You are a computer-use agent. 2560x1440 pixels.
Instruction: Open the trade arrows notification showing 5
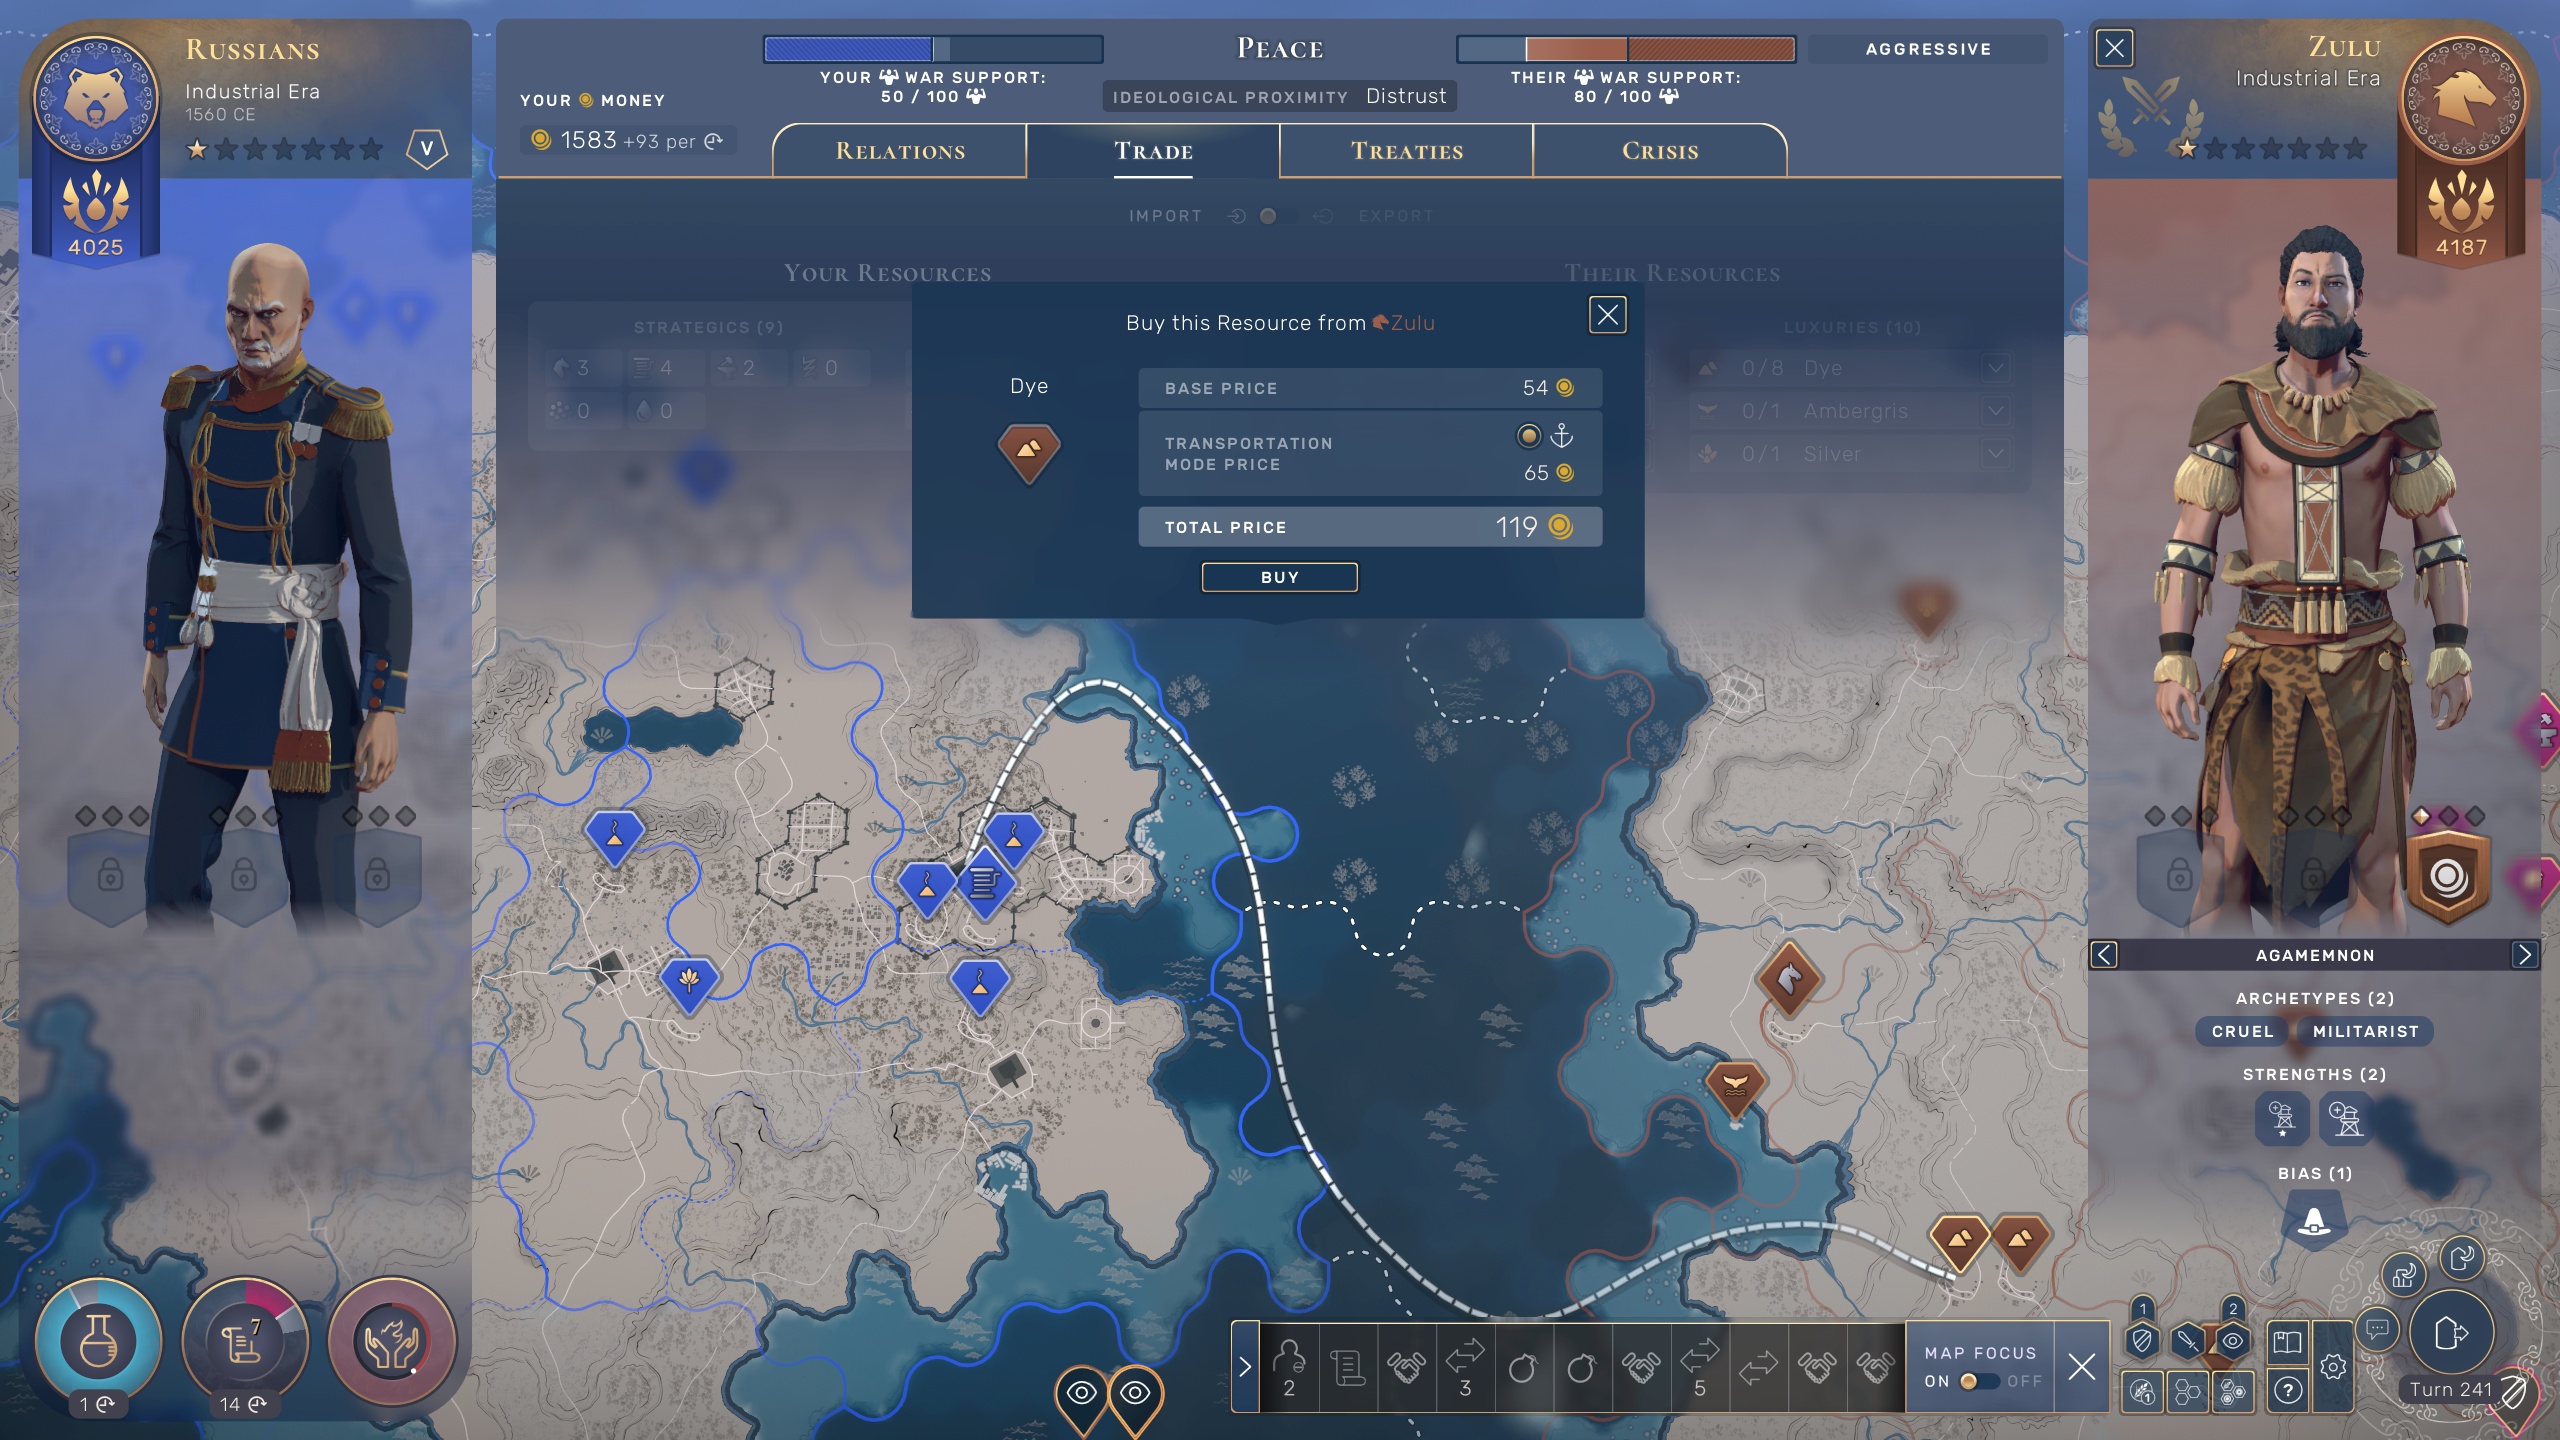point(1699,1367)
